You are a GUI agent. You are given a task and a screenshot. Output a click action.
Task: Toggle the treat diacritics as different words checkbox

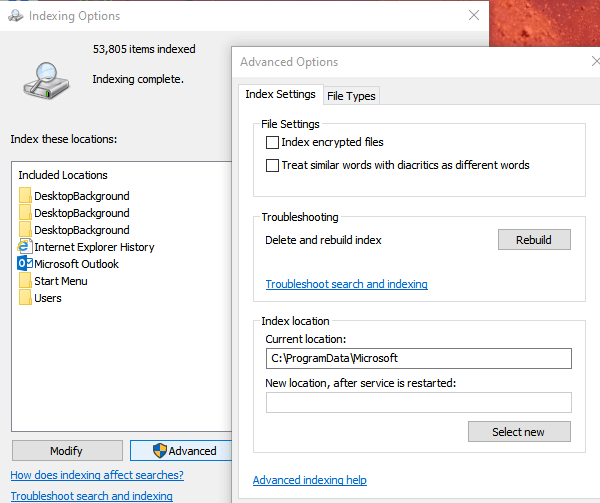pyautogui.click(x=272, y=165)
